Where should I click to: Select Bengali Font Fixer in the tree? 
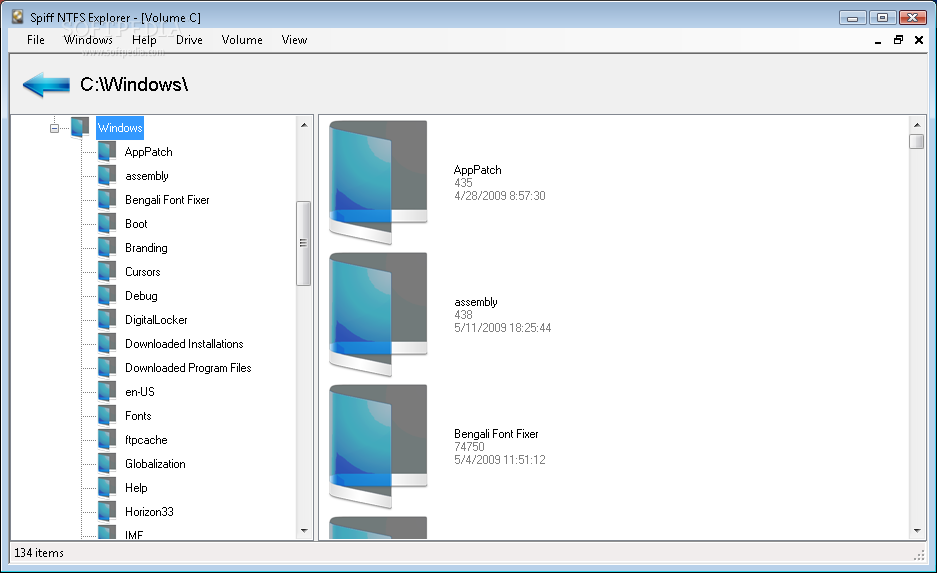click(167, 200)
